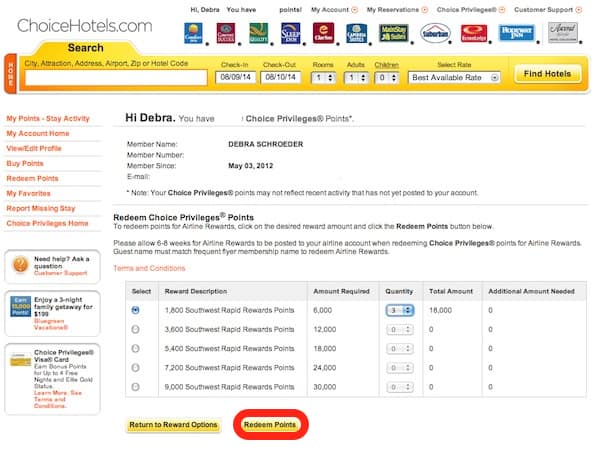Open the Comfort Inn brand logo
Image resolution: width=600 pixels, height=453 pixels.
pyautogui.click(x=193, y=33)
